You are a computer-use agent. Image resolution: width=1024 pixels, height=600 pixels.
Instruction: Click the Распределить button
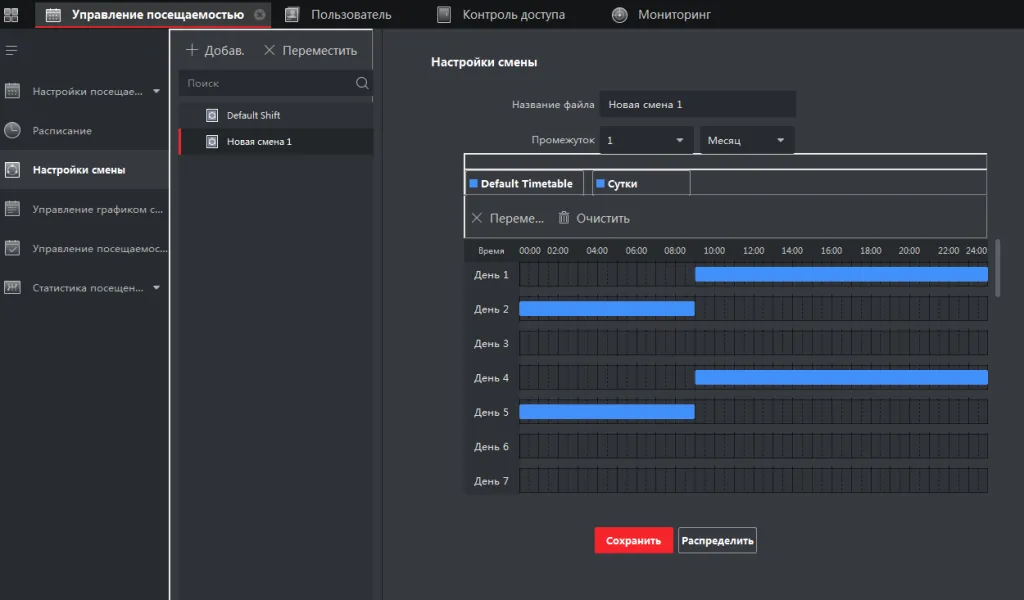[x=717, y=541]
